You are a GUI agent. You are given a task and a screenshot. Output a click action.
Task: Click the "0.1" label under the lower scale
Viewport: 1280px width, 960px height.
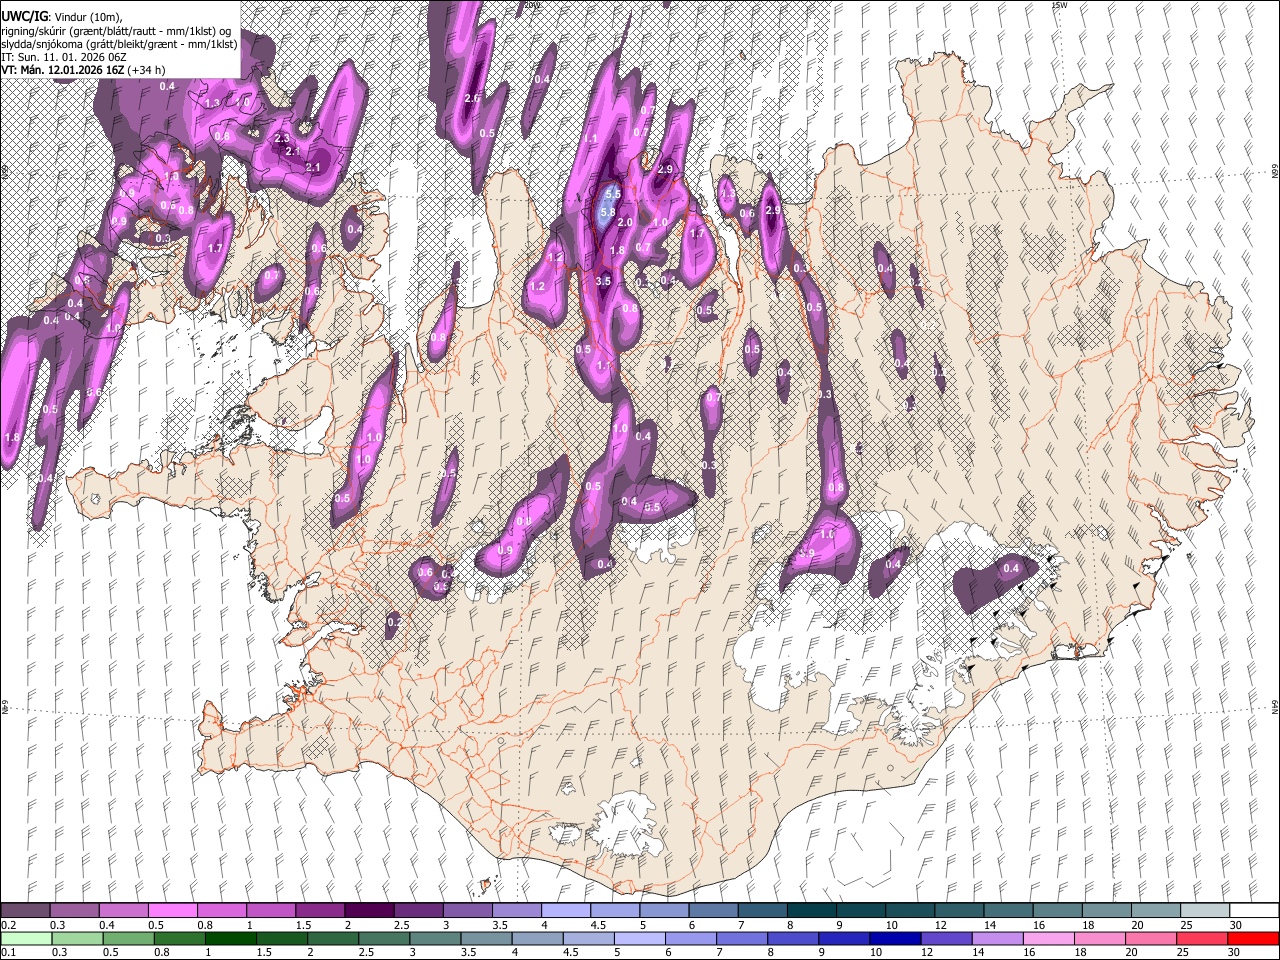coord(9,952)
